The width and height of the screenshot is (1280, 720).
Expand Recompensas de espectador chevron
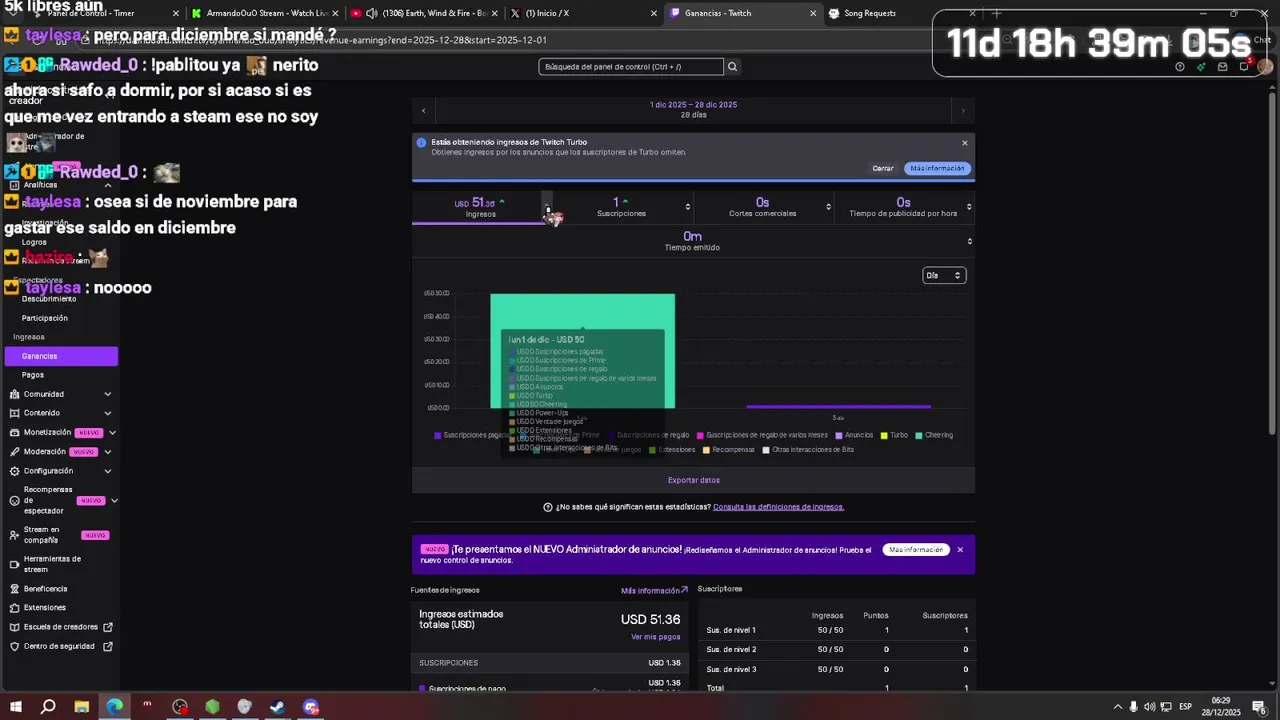coord(114,500)
